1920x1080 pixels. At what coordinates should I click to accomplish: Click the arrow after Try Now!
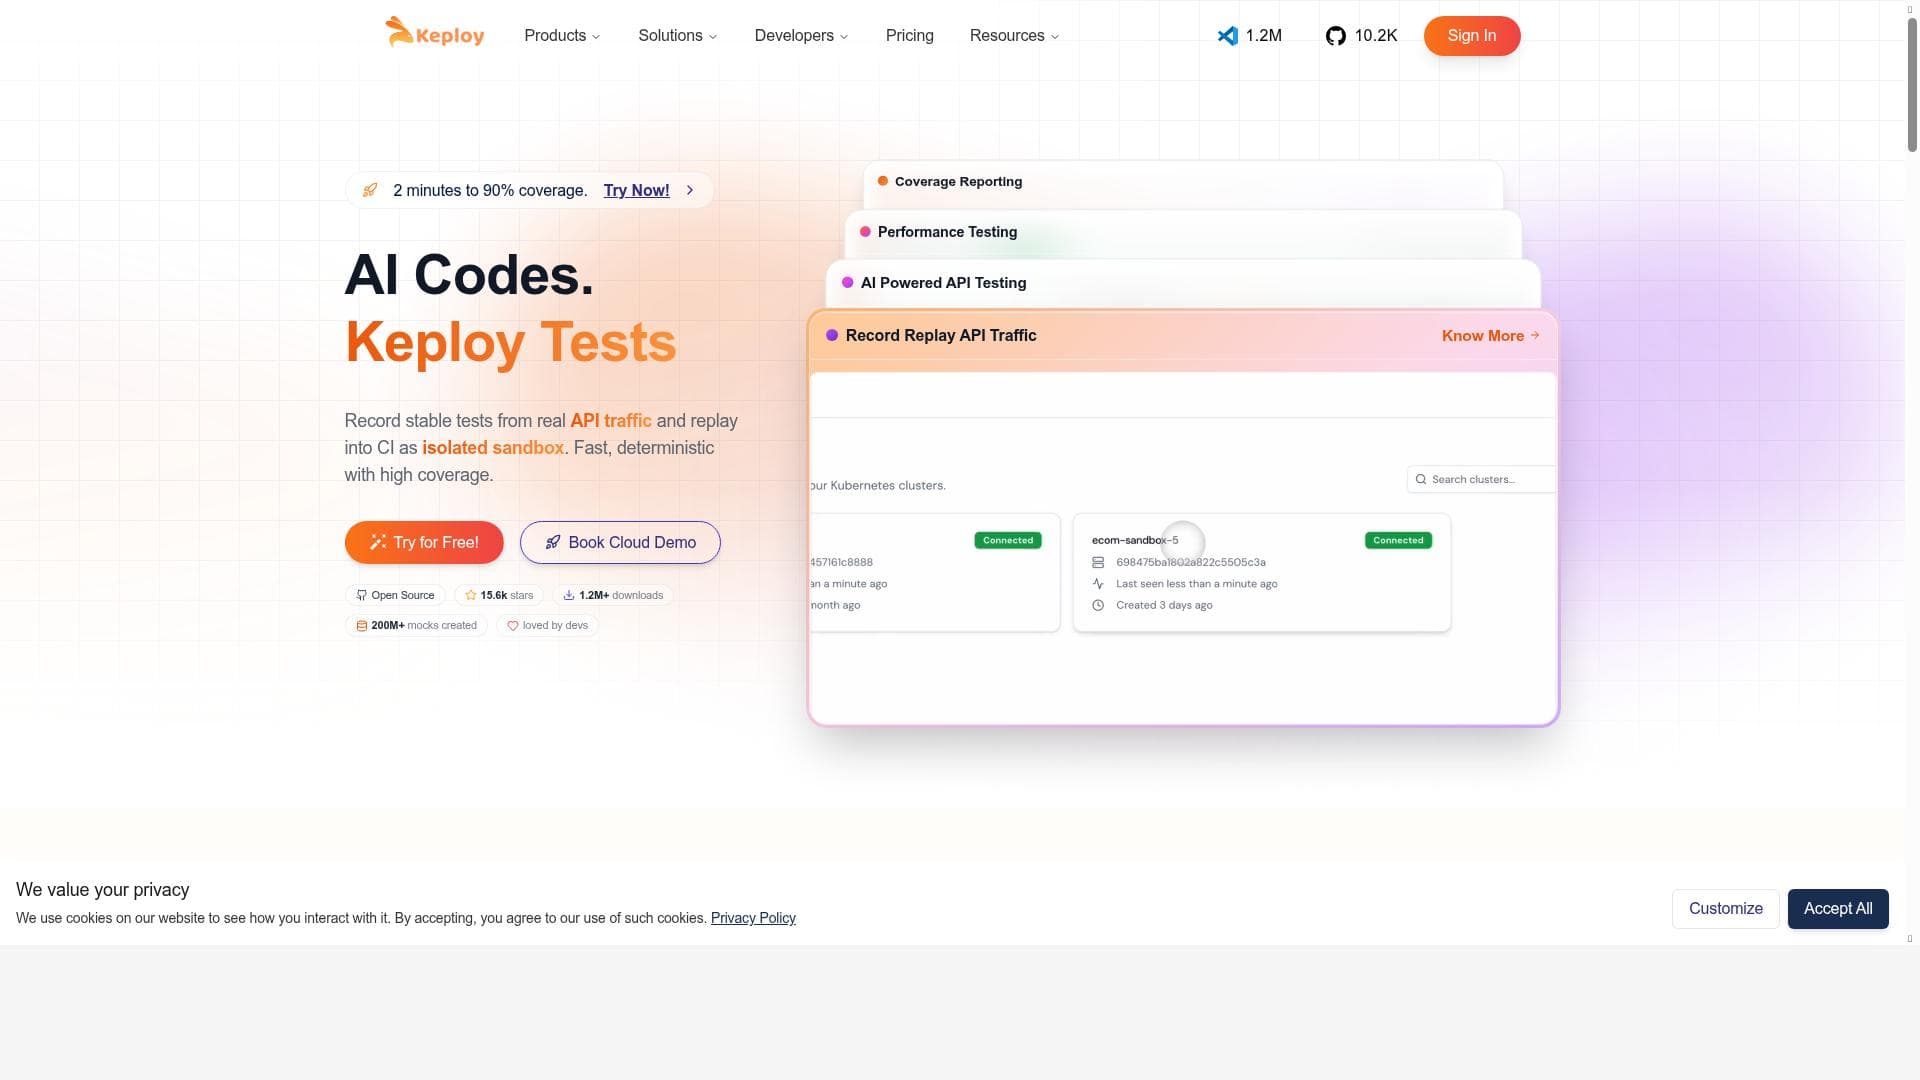point(690,190)
